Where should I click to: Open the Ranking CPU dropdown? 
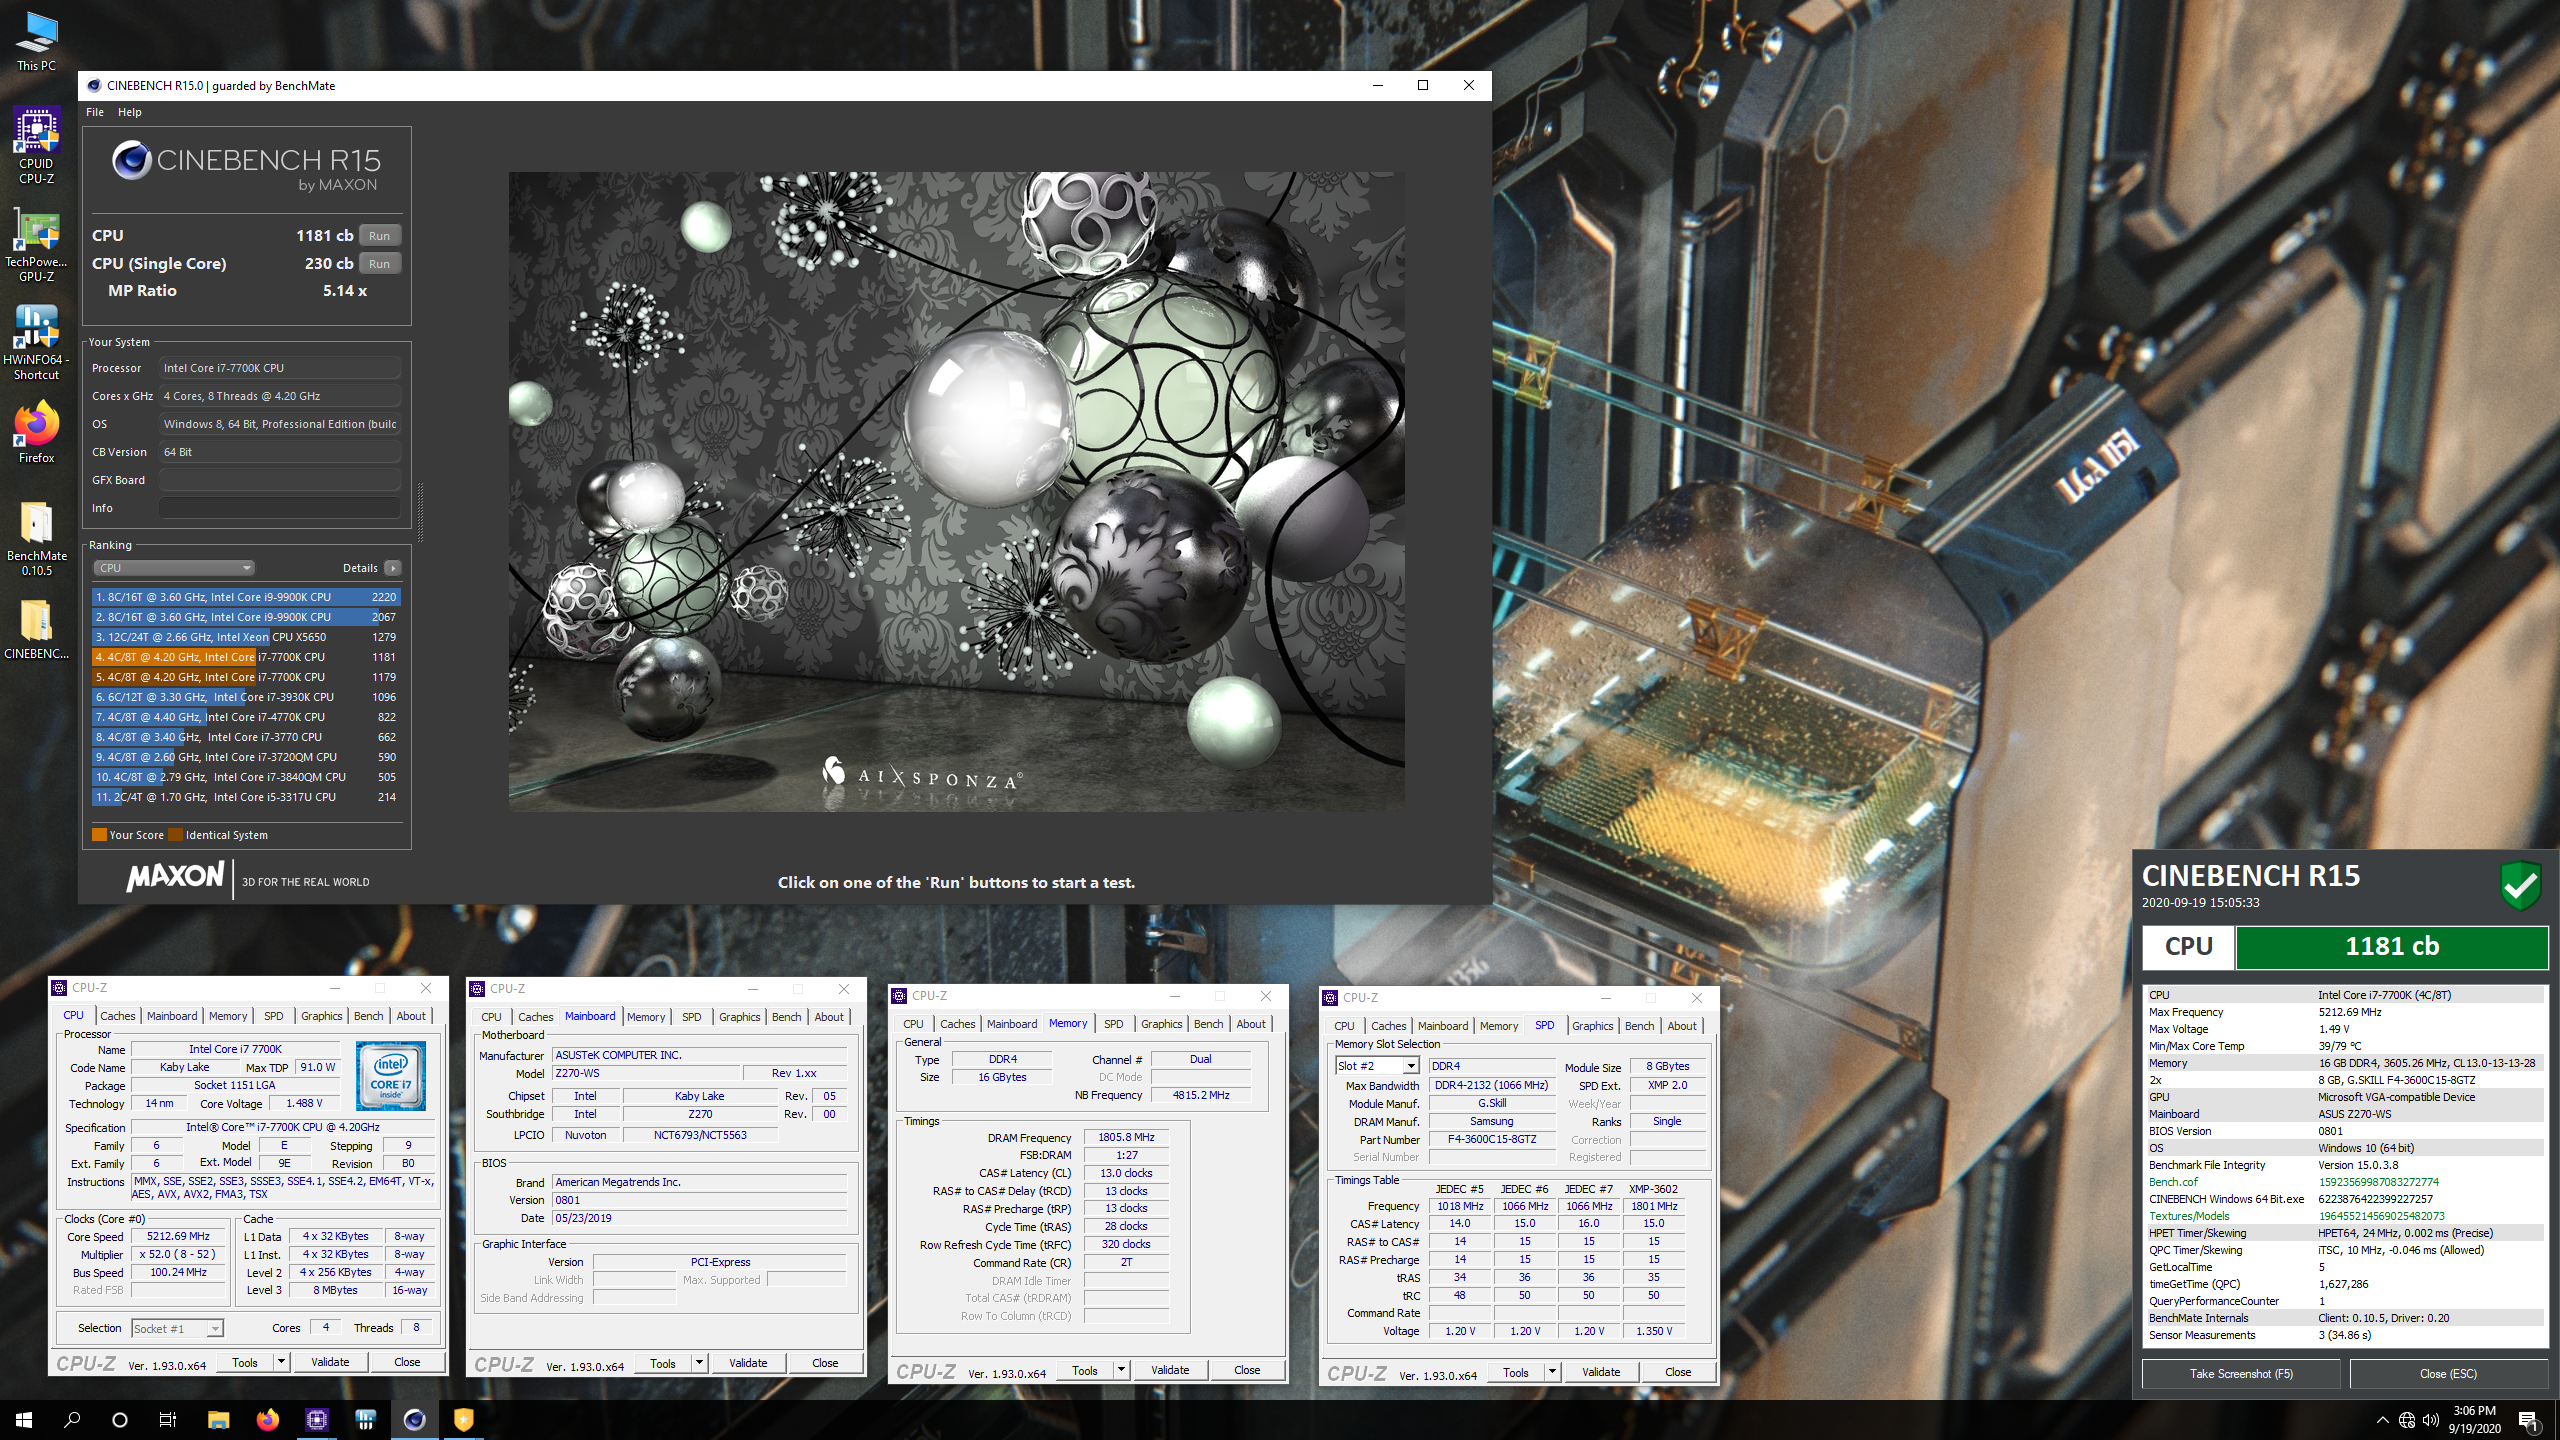[173, 568]
